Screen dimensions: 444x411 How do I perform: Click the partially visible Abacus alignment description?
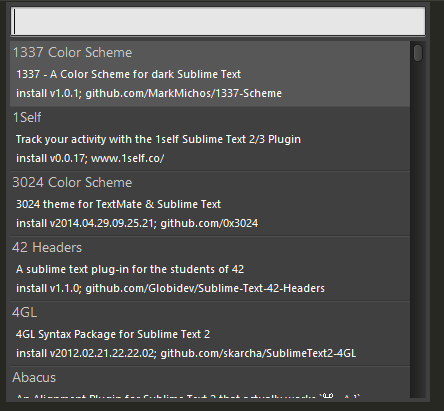(188, 396)
